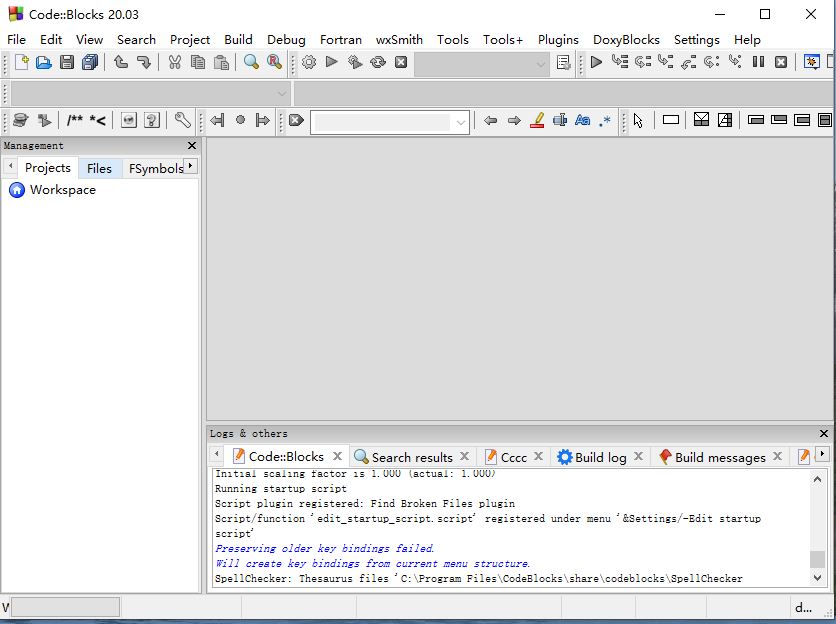This screenshot has width=836, height=624.
Task: Toggle the match case Aa option
Action: [x=582, y=120]
